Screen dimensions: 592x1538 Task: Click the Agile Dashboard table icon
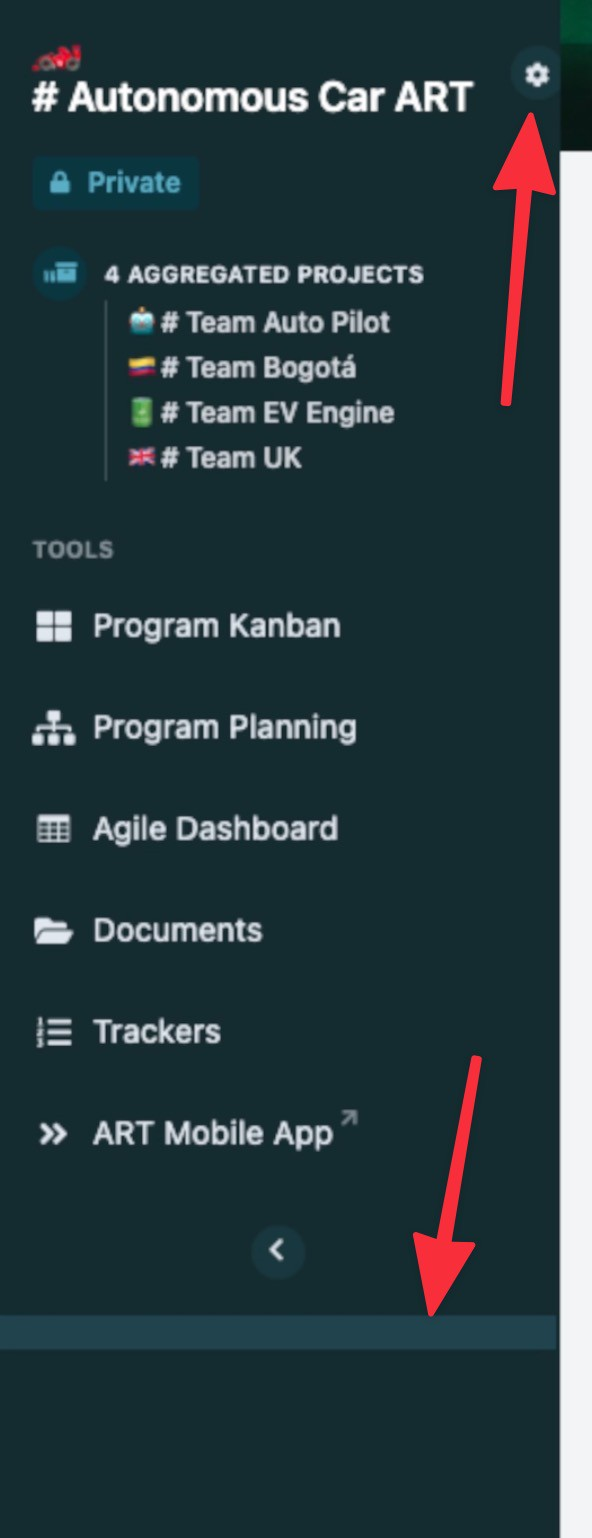click(x=53, y=829)
